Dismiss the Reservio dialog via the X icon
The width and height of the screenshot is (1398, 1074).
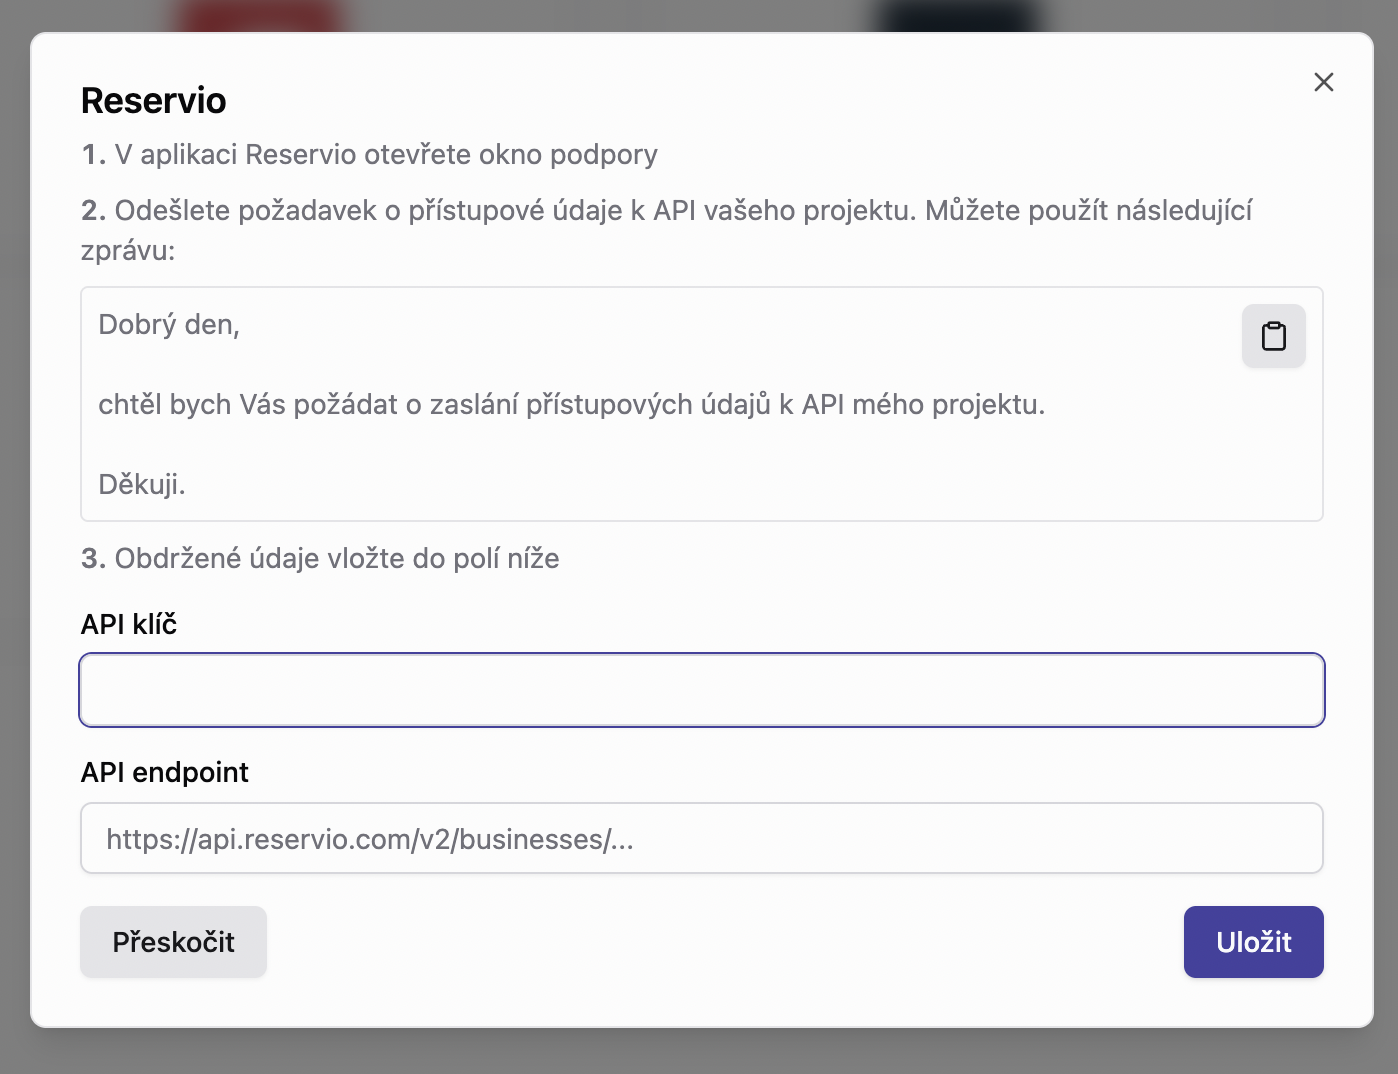pos(1324,82)
